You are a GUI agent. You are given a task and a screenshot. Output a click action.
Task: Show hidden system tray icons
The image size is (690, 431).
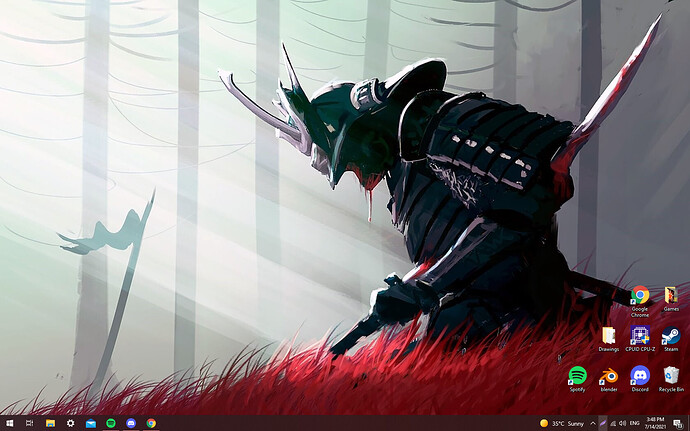pos(593,424)
